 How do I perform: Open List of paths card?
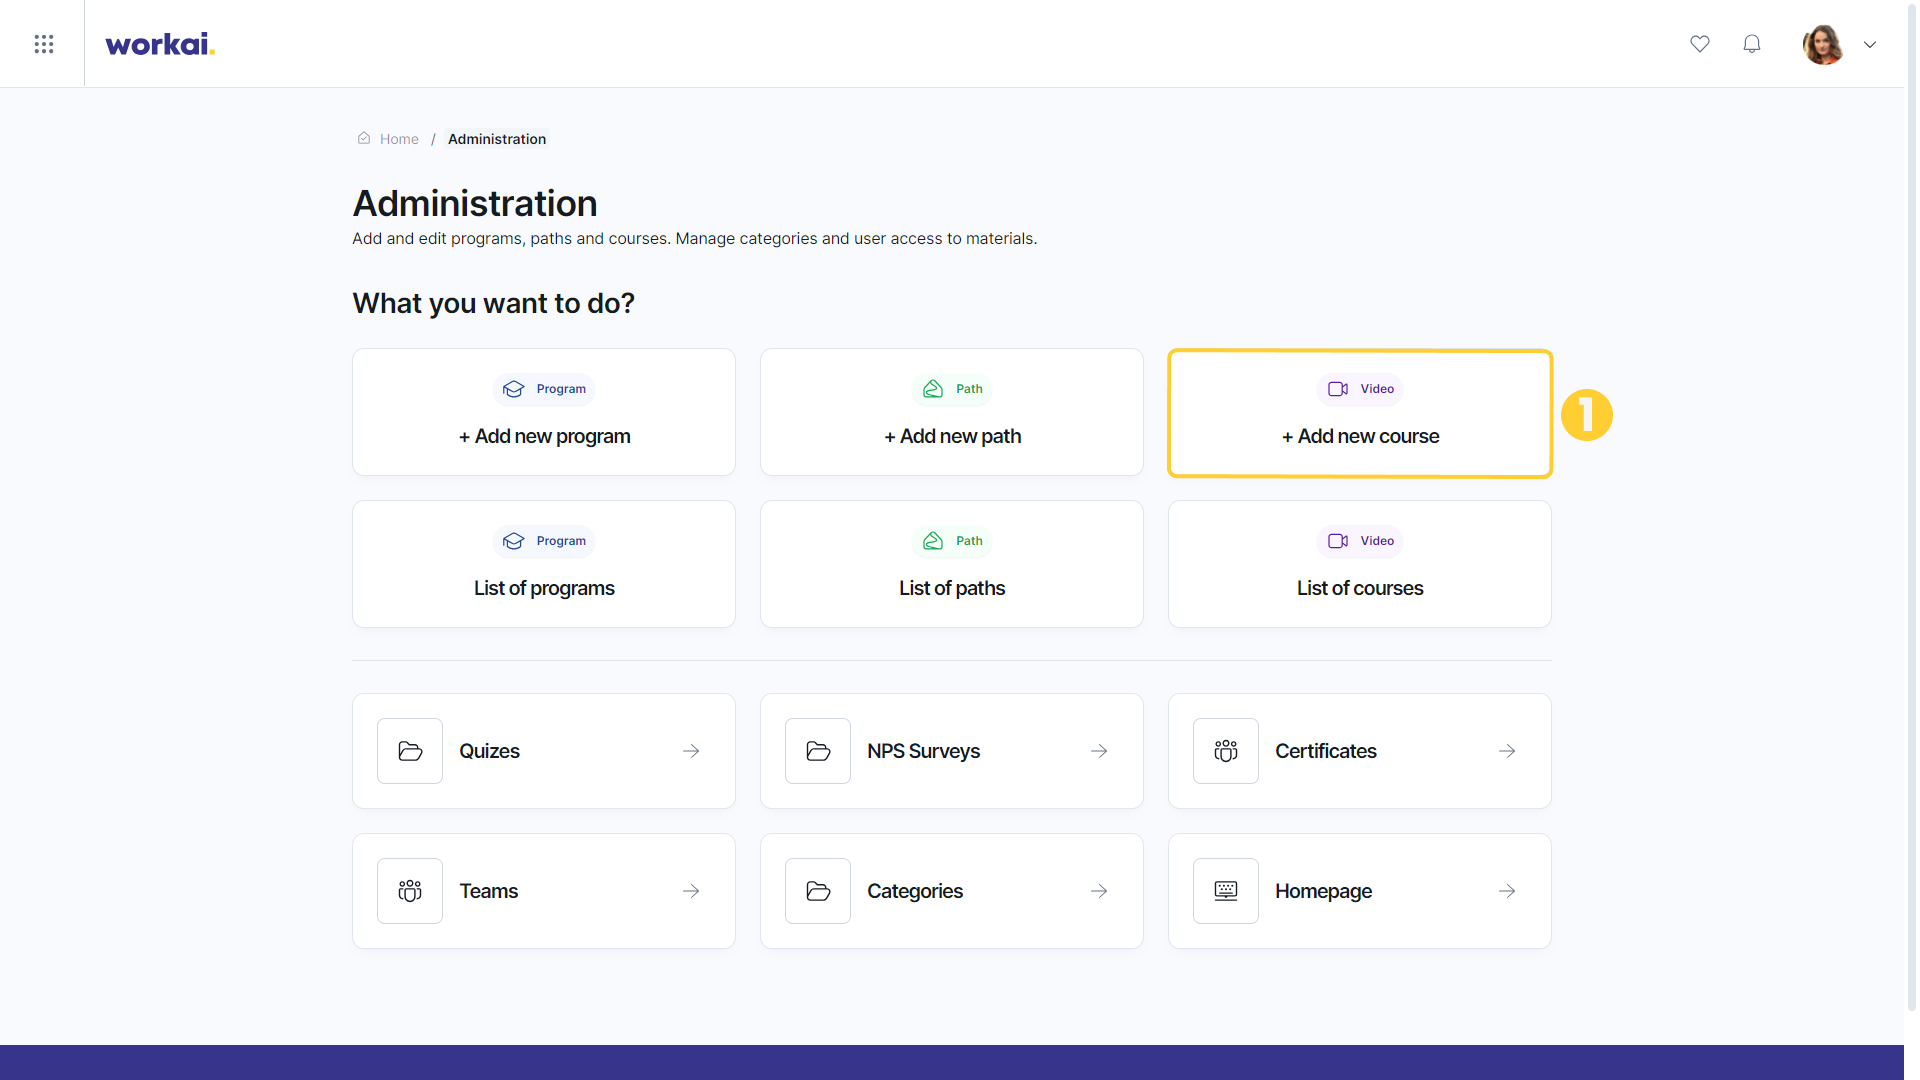(x=952, y=564)
